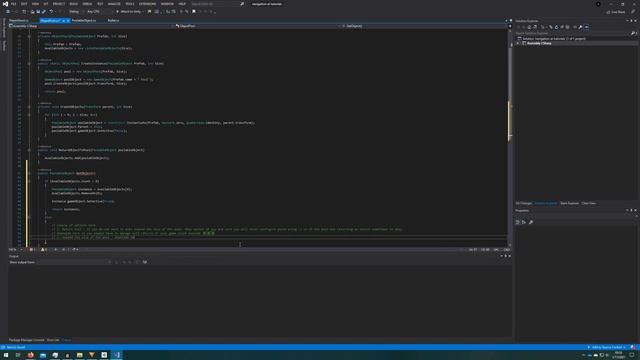Viewport: 640px width, 360px height.
Task: Click Solution Explorer properties wrench icon
Action: 580,27
